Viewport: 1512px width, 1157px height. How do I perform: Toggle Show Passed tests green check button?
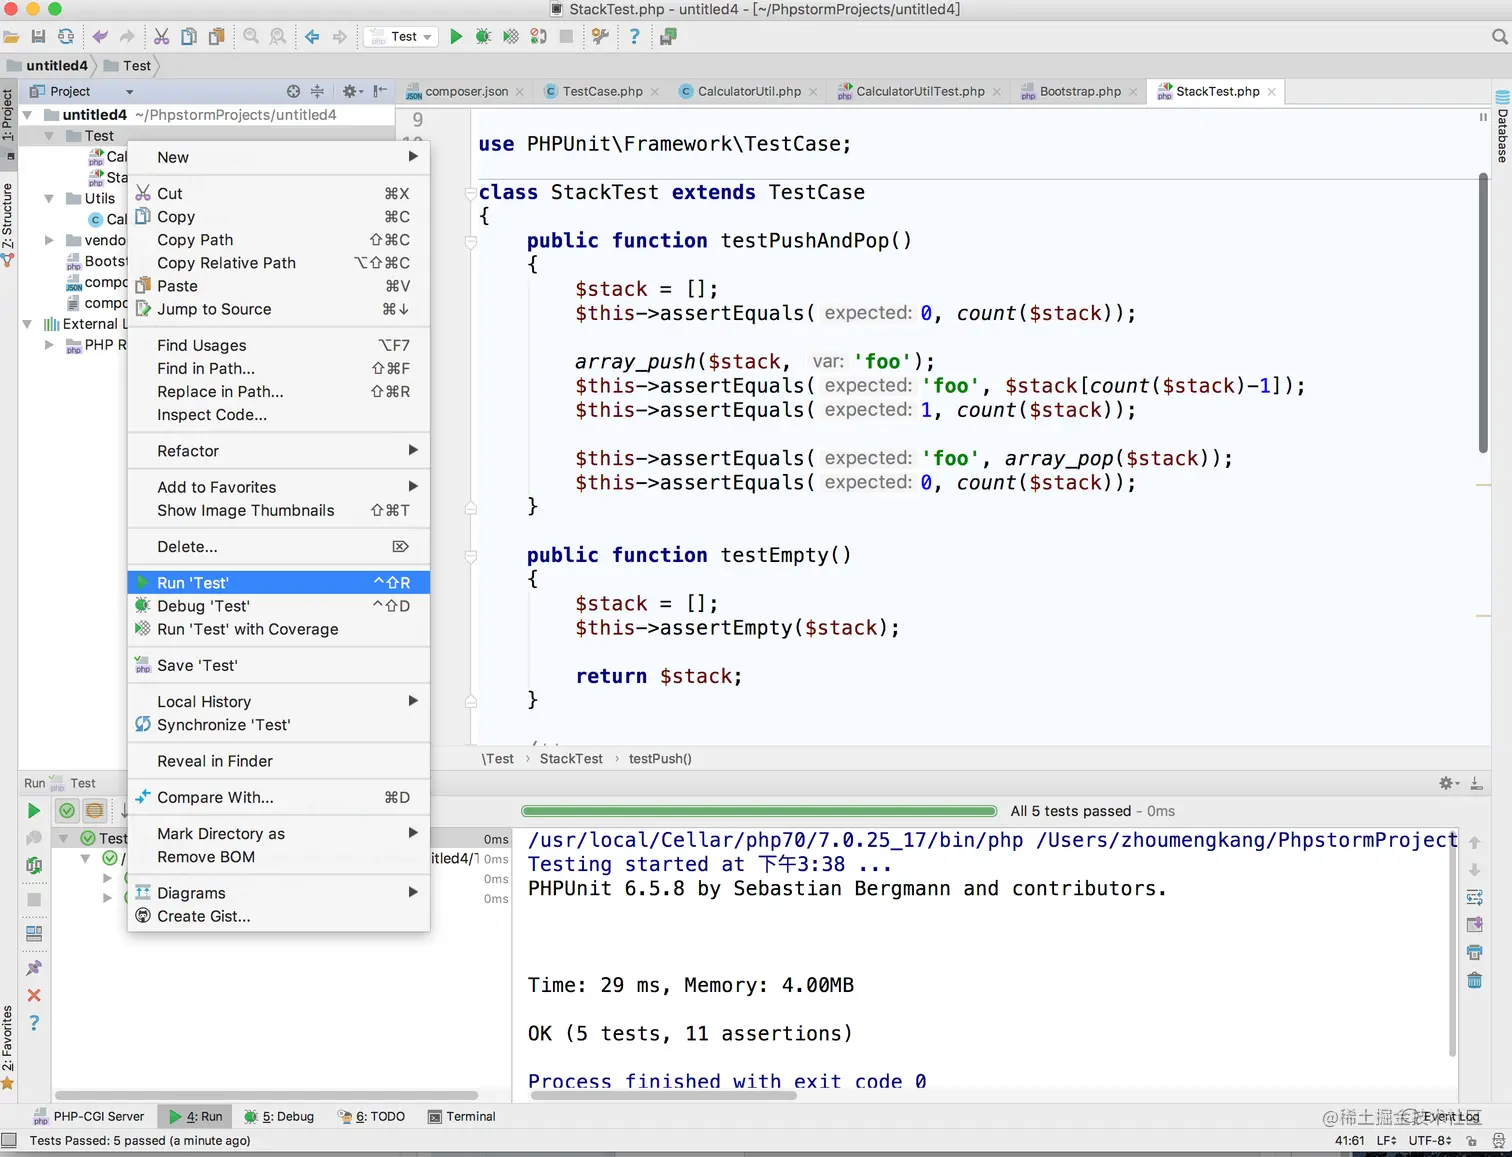[x=67, y=811]
